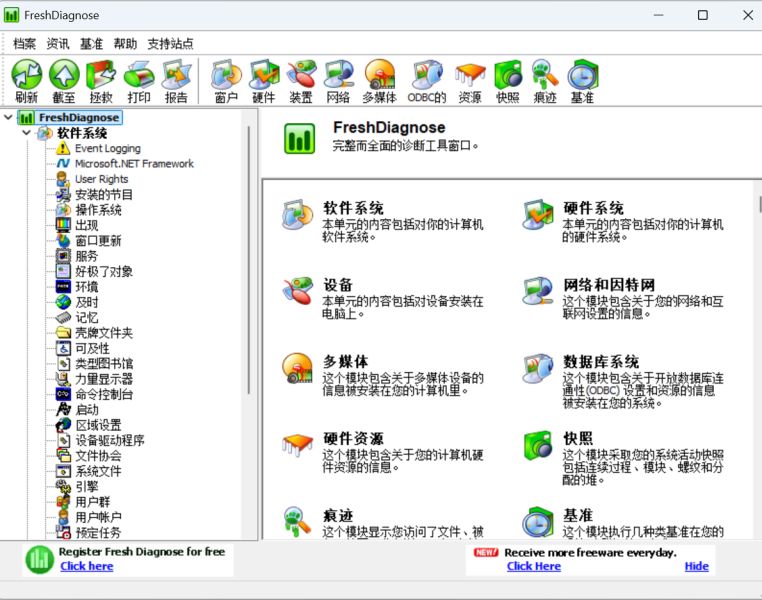Image resolution: width=762 pixels, height=600 pixels.
Task: Open the 帮助 menu
Action: click(125, 44)
